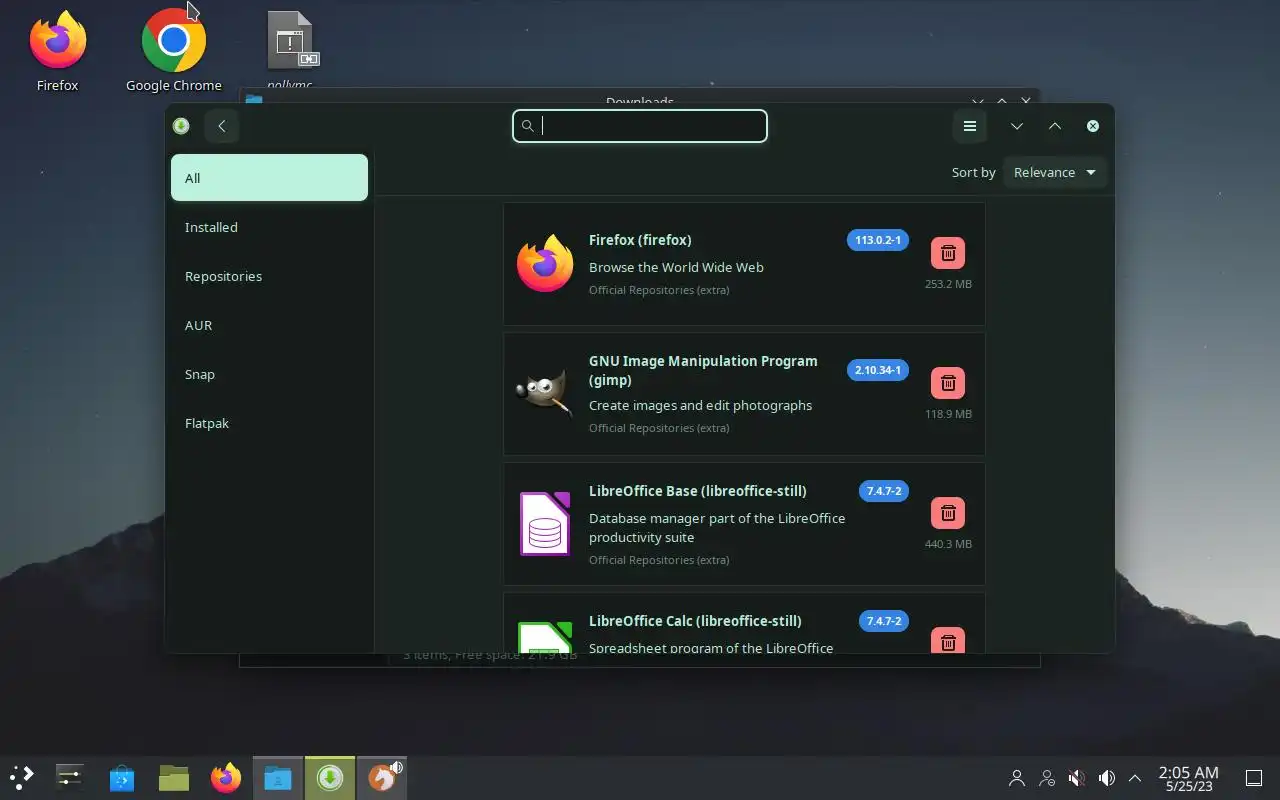Click the GIMP mascot icon
1280x800 pixels.
coord(544,393)
